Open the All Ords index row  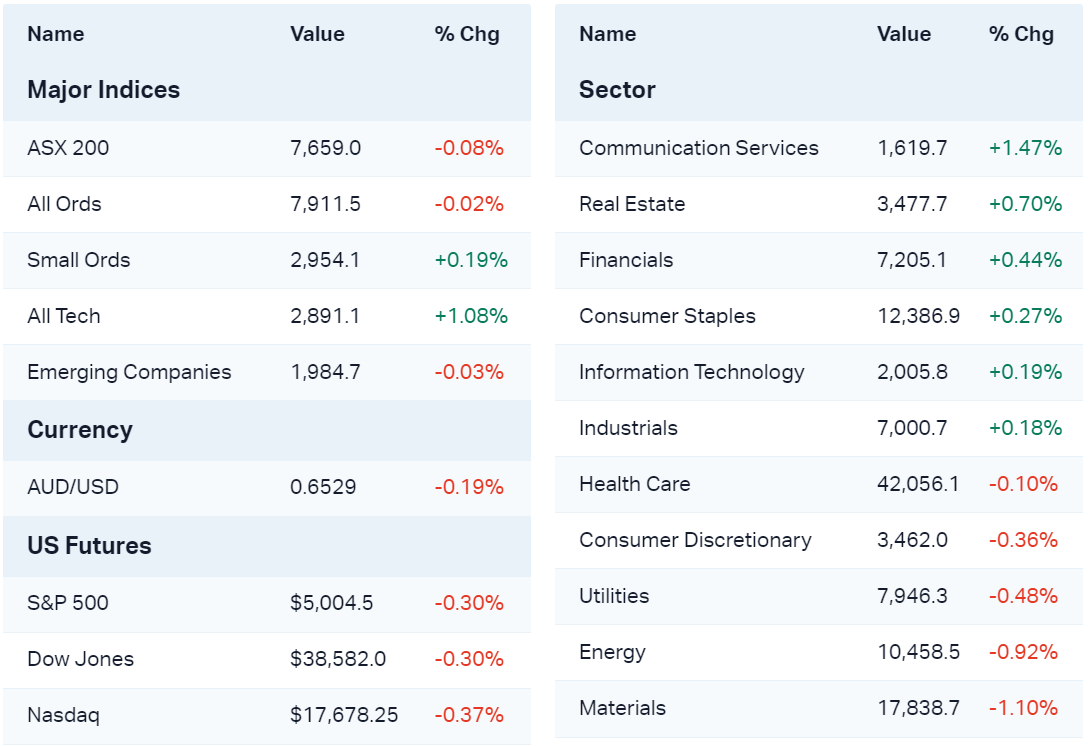(64, 204)
